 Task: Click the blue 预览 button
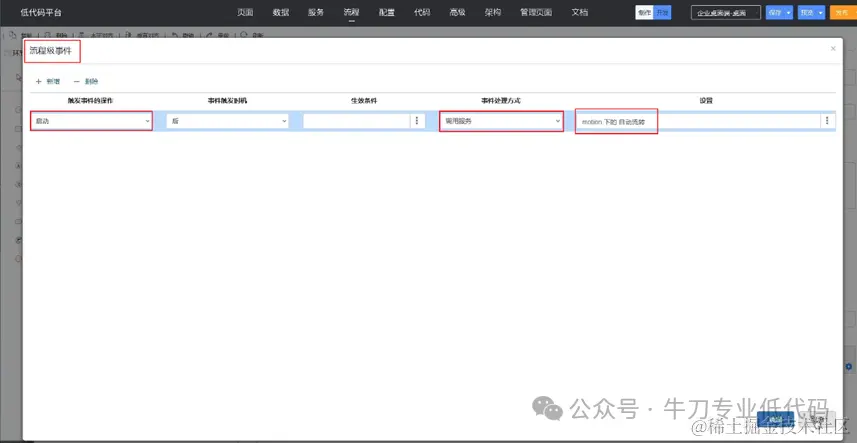click(x=807, y=13)
